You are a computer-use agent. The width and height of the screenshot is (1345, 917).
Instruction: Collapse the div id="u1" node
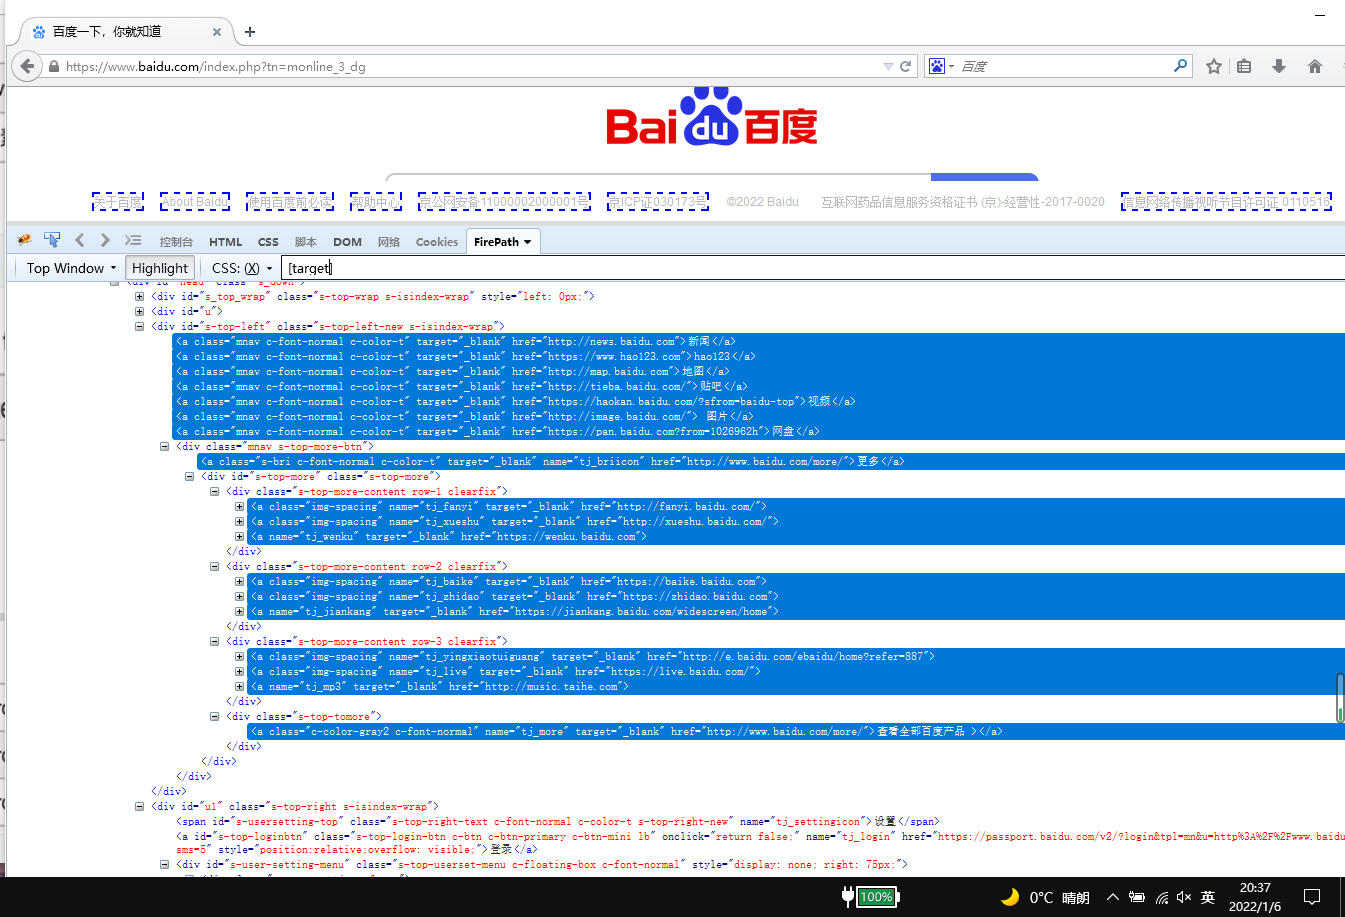pyautogui.click(x=140, y=806)
